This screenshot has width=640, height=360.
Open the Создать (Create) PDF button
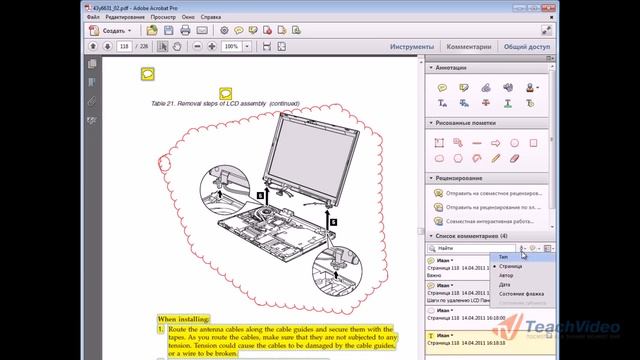tap(111, 31)
